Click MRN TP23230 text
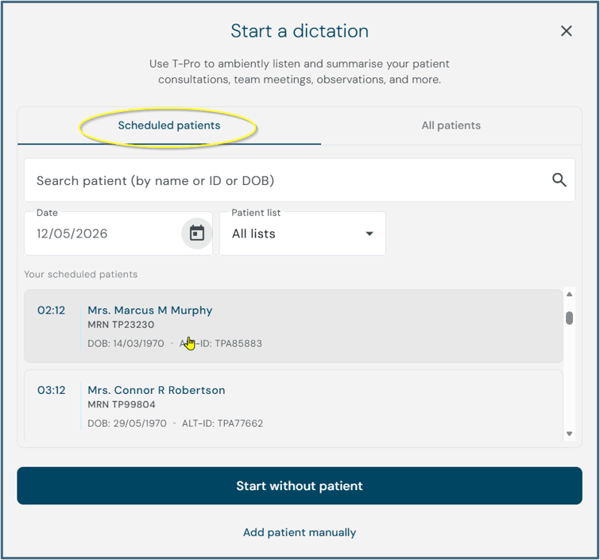 (121, 325)
